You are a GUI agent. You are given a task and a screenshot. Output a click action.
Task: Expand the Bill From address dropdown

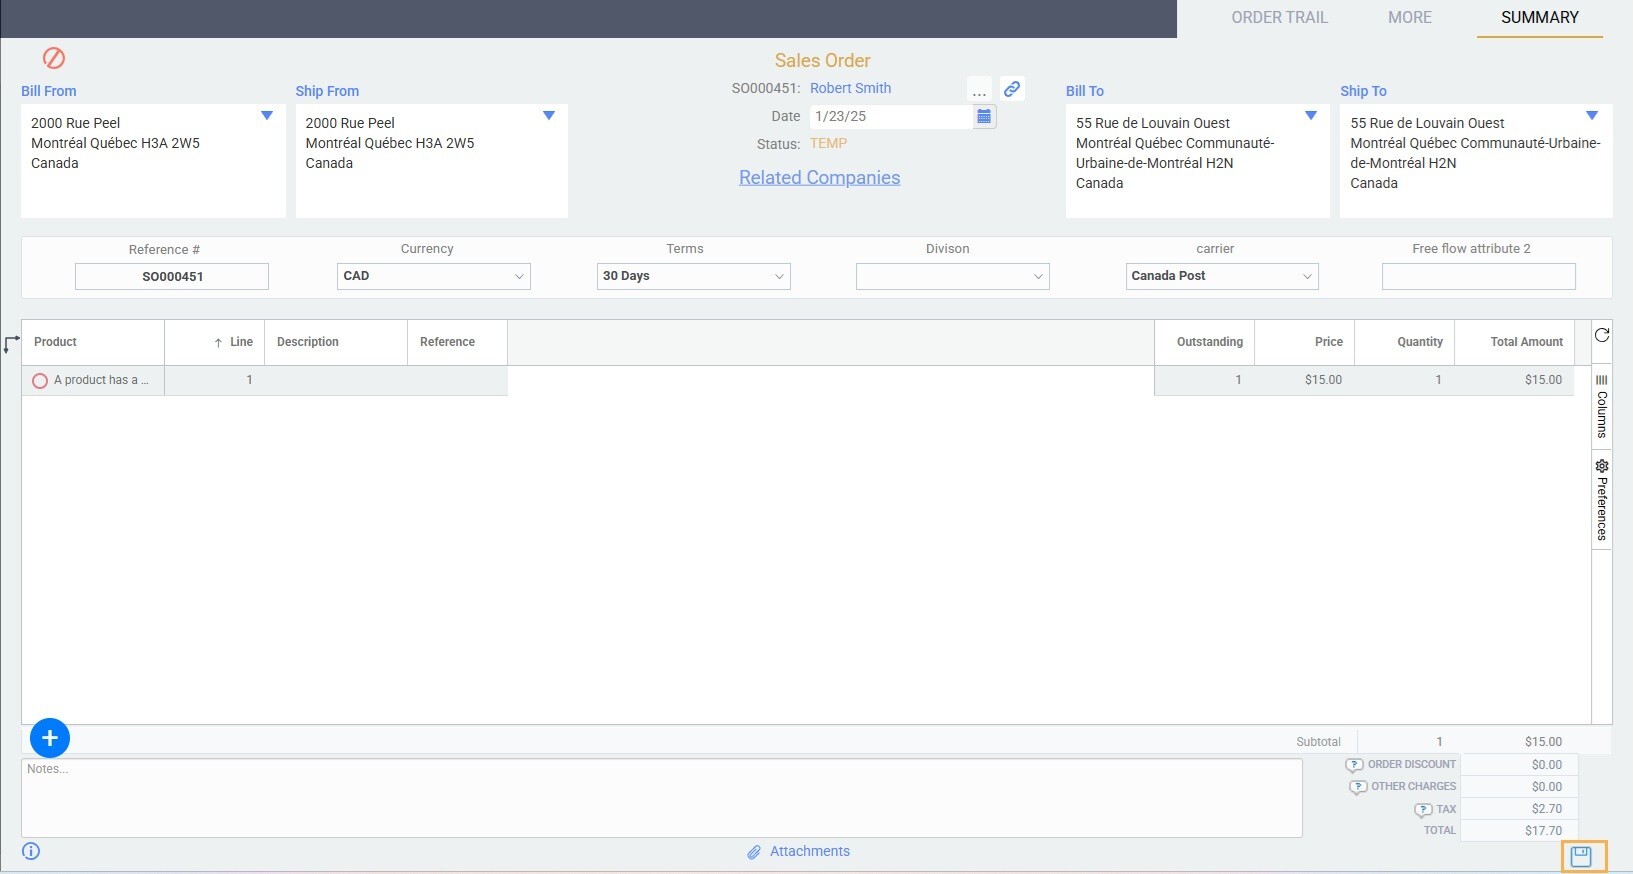(x=267, y=116)
